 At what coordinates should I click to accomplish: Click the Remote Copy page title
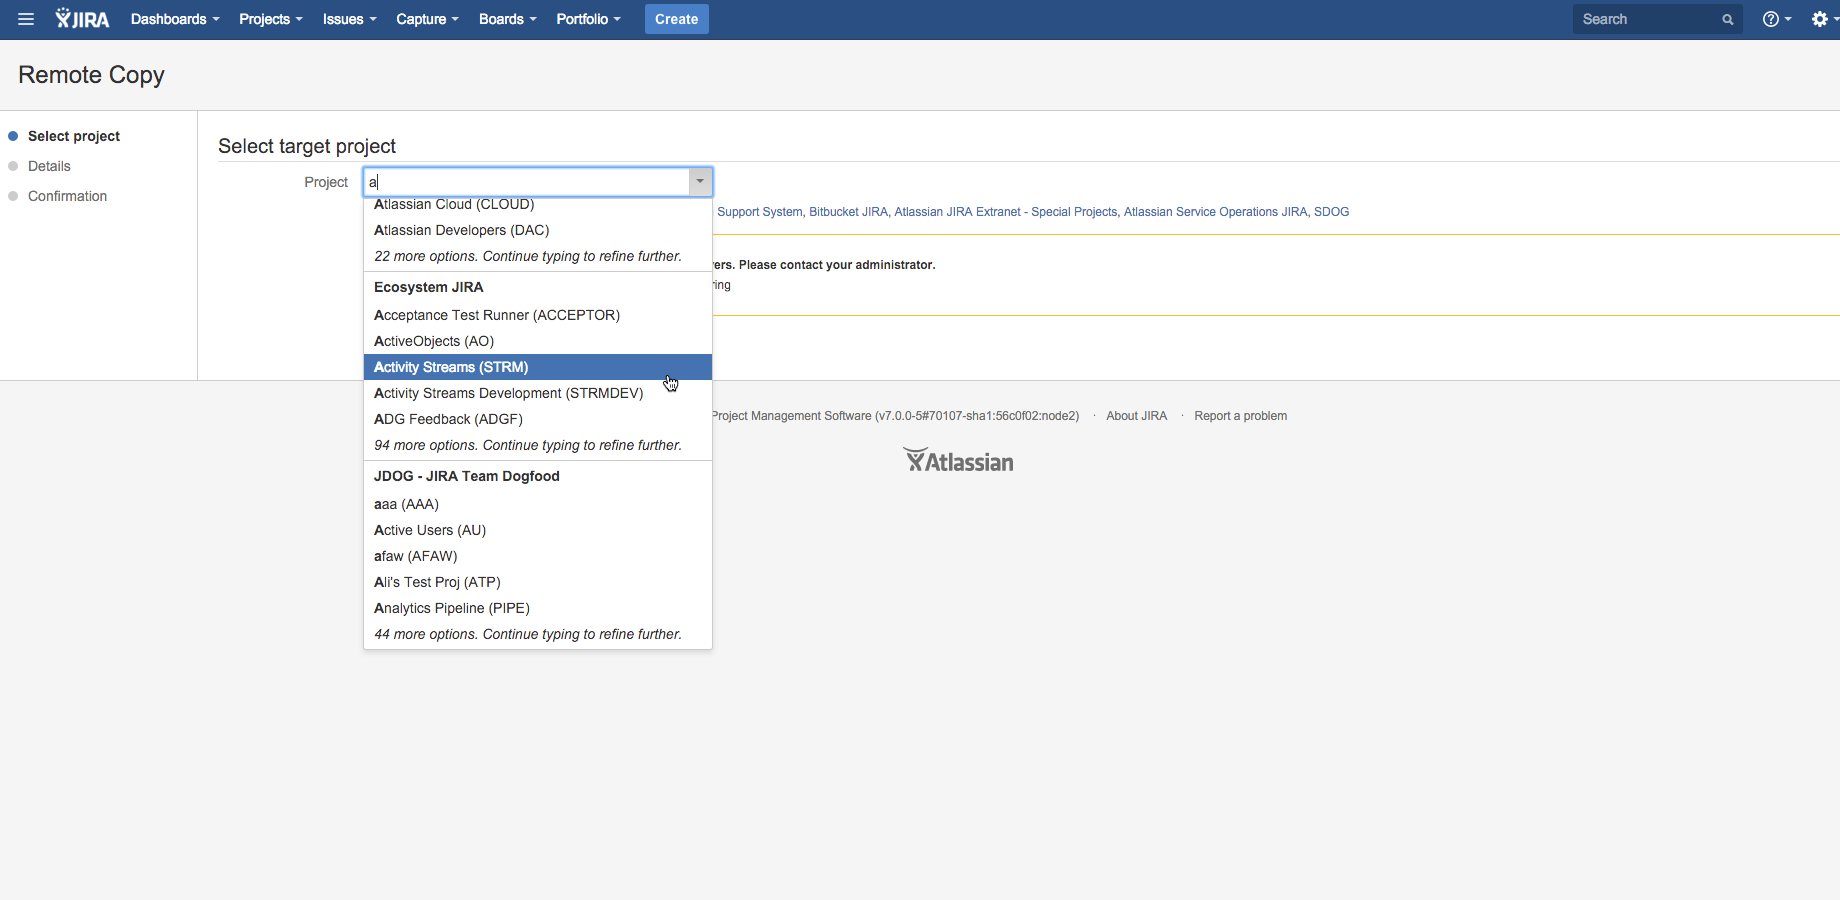point(91,75)
